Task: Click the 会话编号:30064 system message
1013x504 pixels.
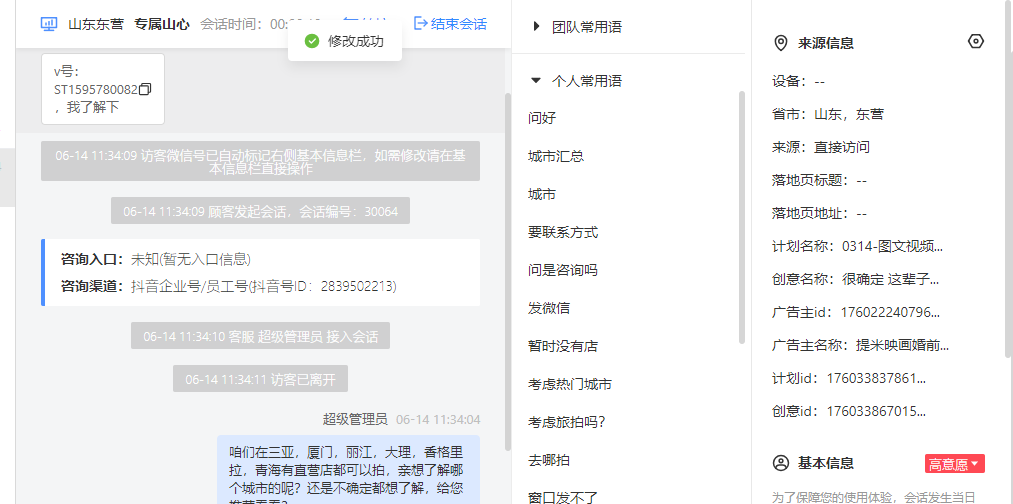Action: pos(260,211)
